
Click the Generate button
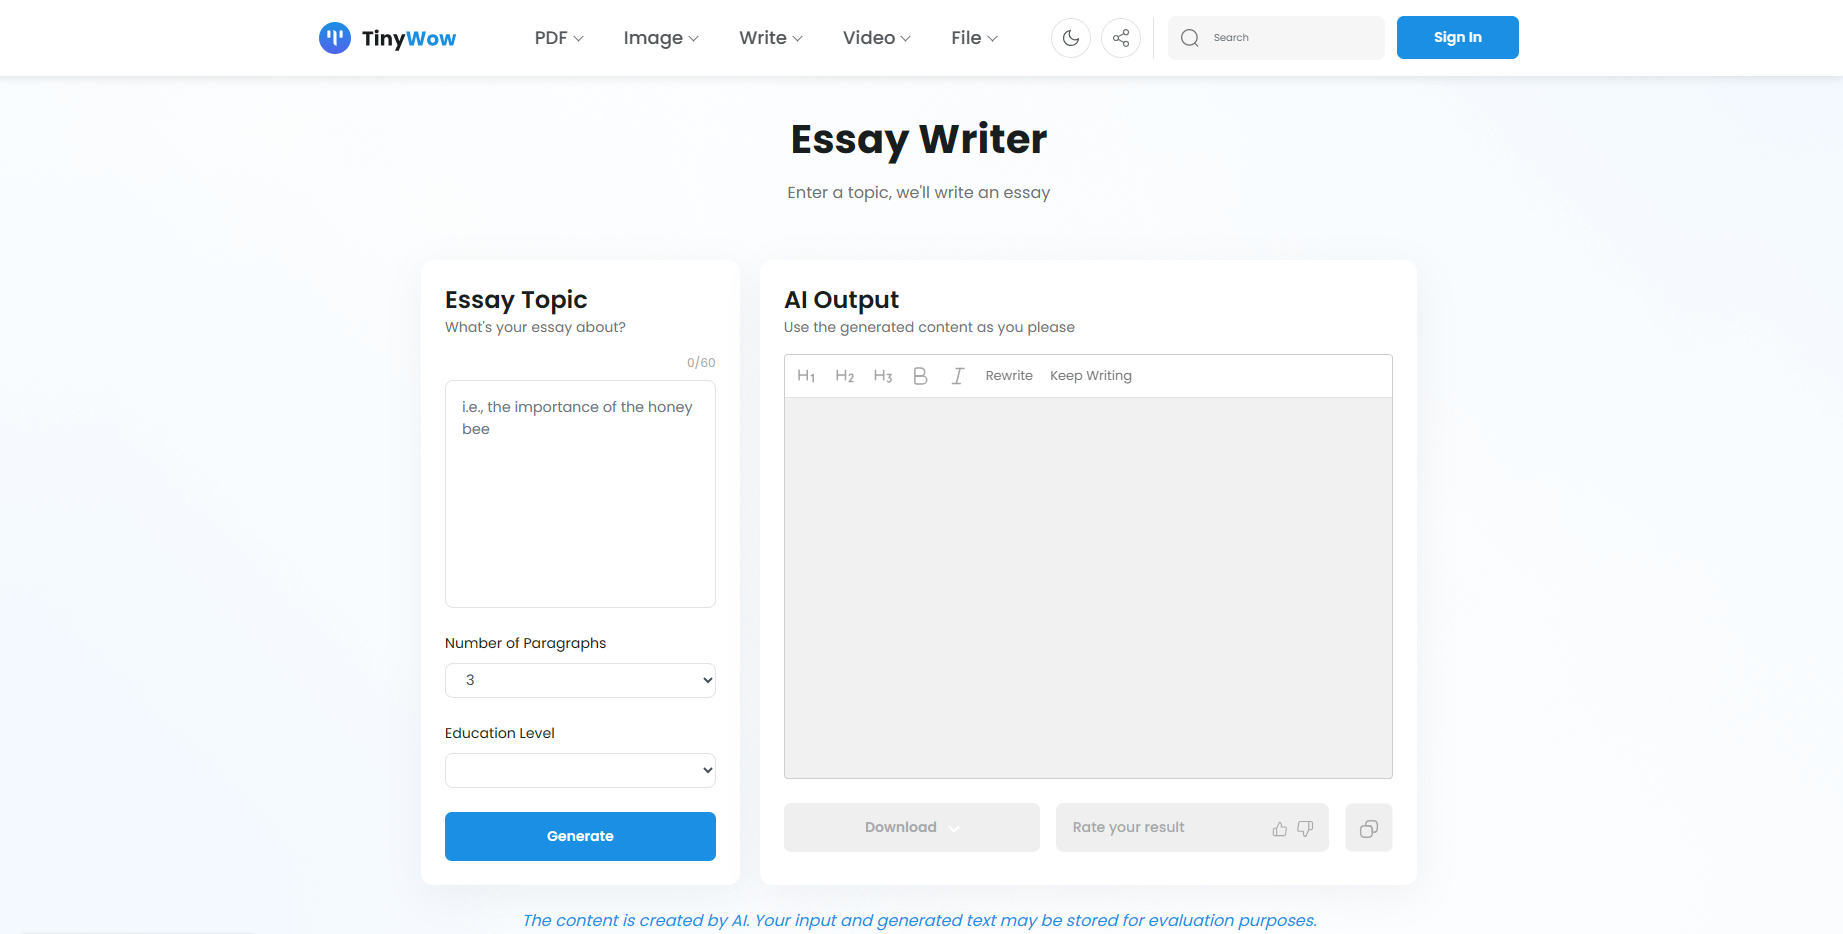[580, 836]
